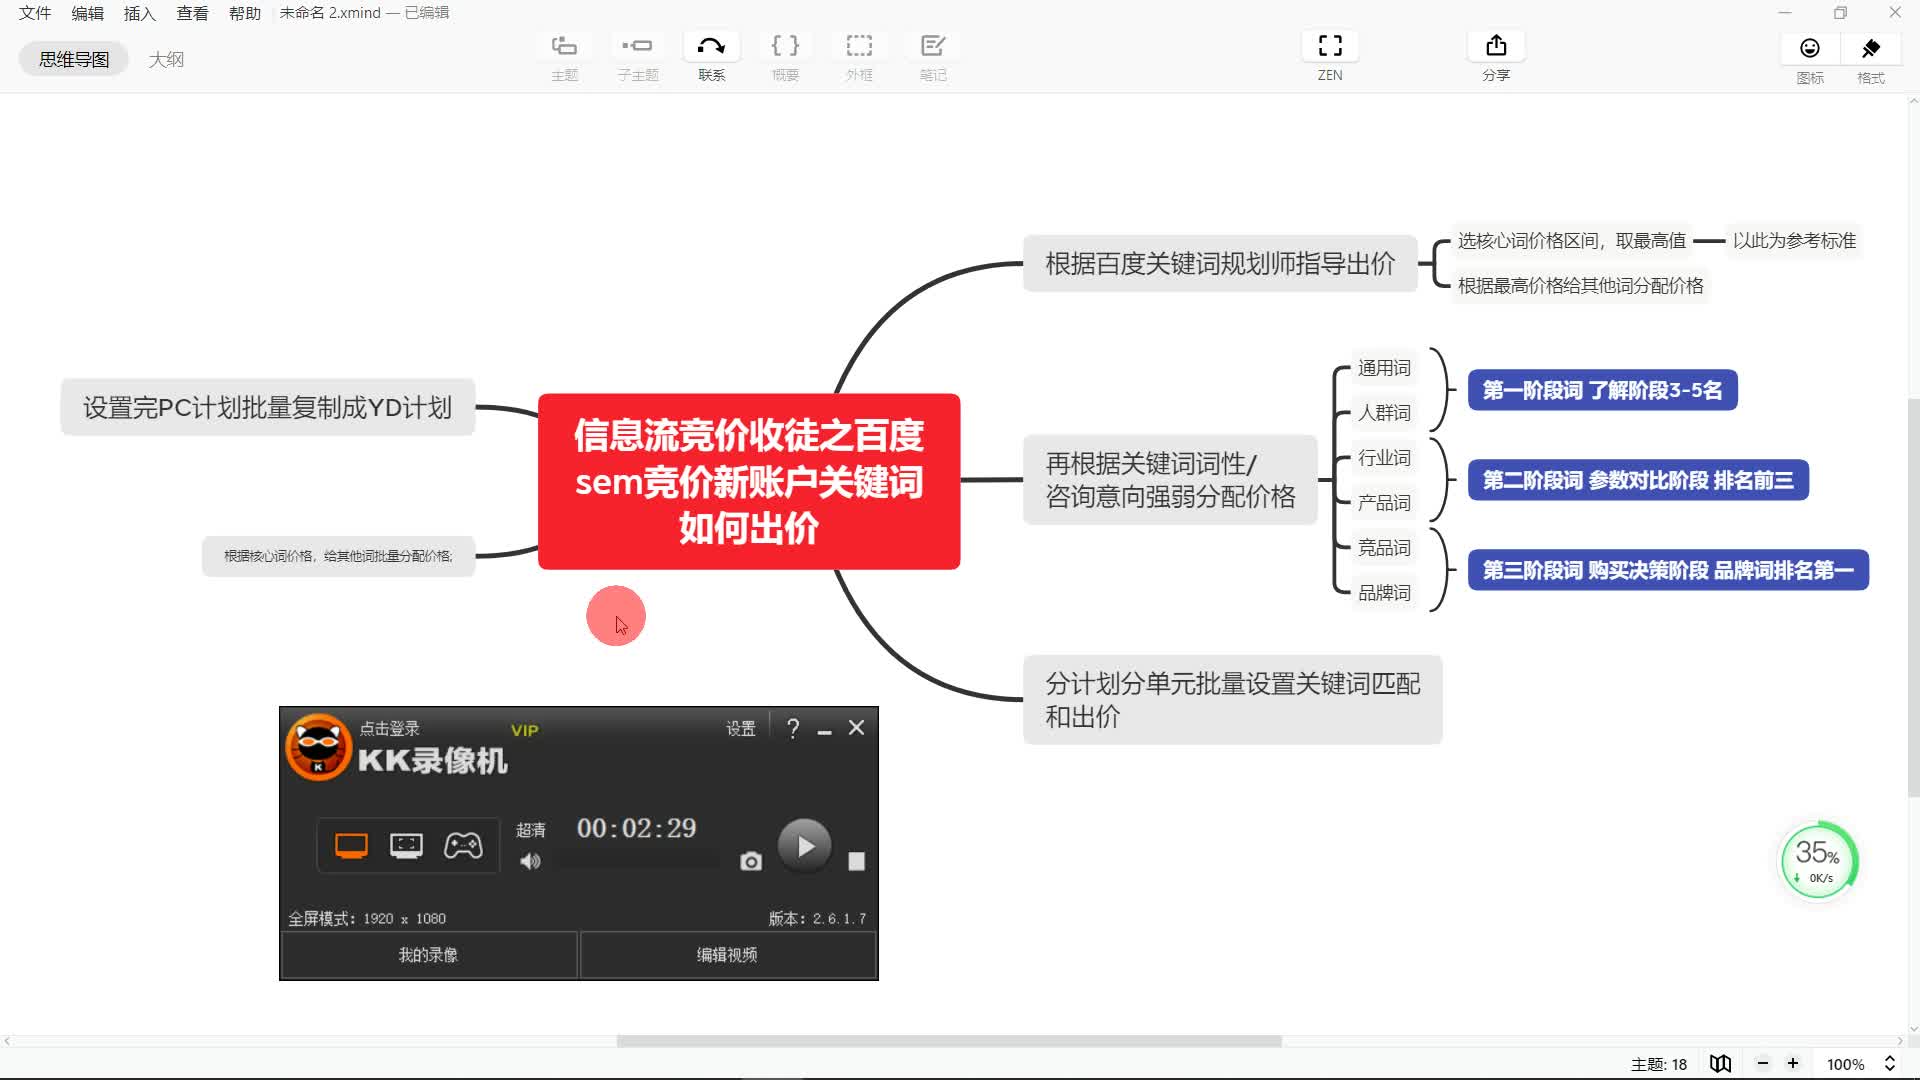The width and height of the screenshot is (1920, 1080).
Task: Select subtopic 行业词
Action: pos(1384,458)
